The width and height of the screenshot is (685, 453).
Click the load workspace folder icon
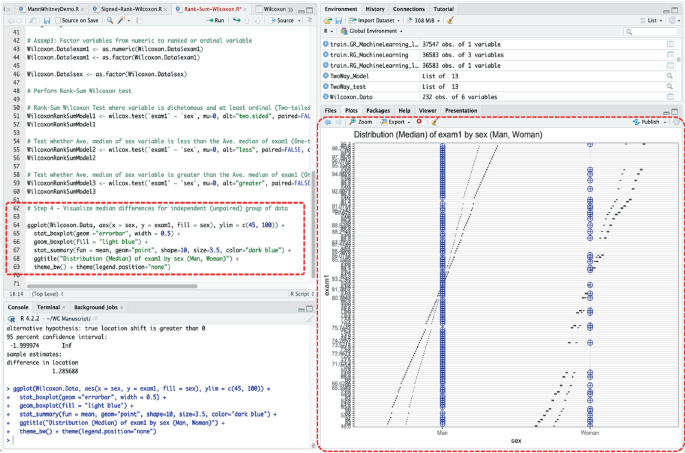328,20
